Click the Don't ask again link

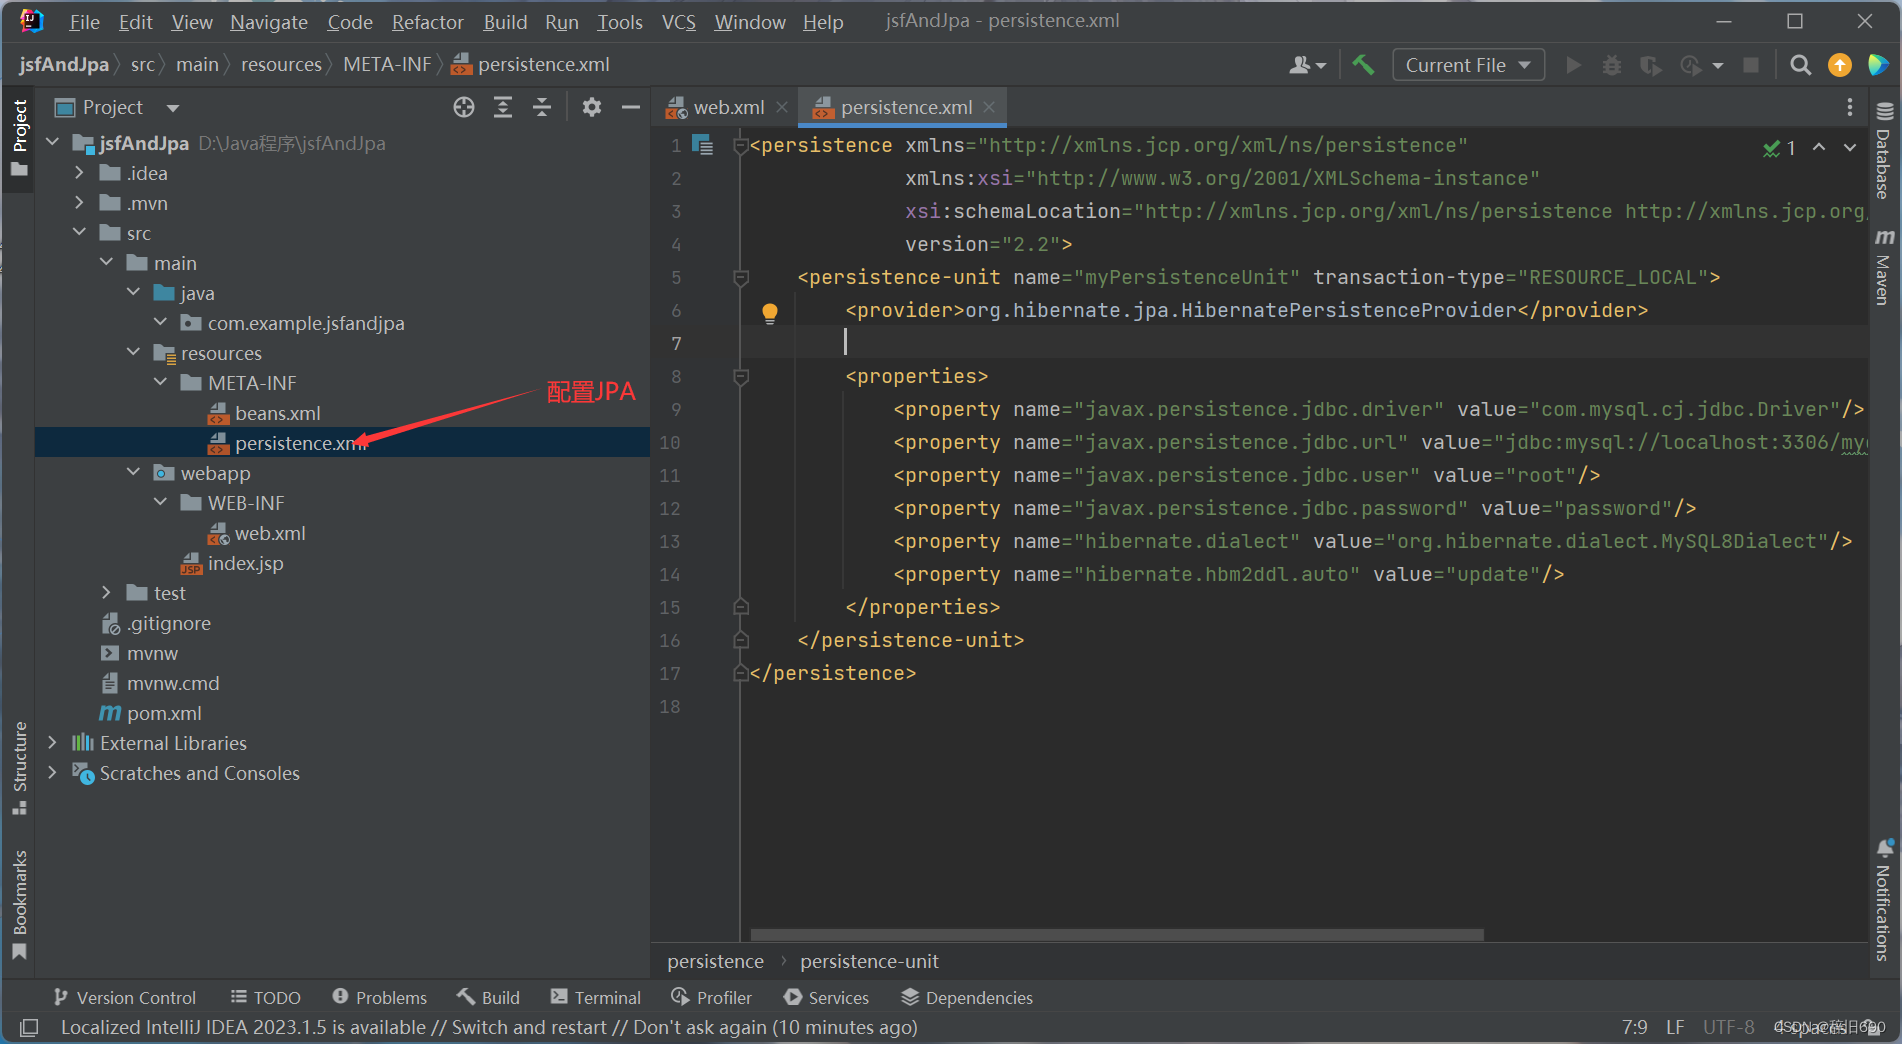[702, 1027]
